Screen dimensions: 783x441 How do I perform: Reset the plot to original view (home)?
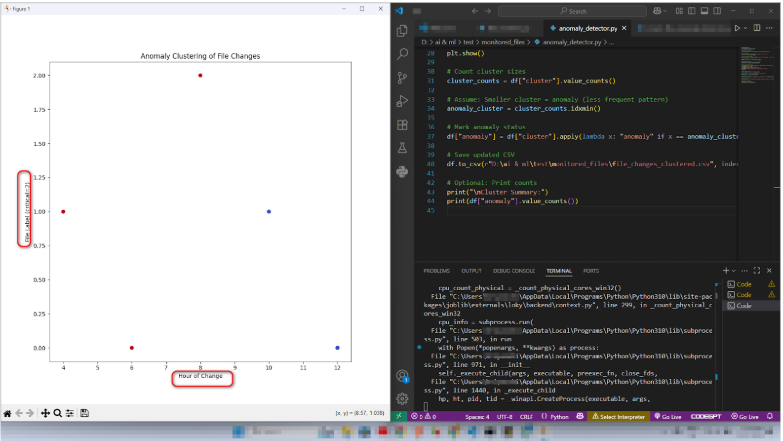[x=7, y=413]
